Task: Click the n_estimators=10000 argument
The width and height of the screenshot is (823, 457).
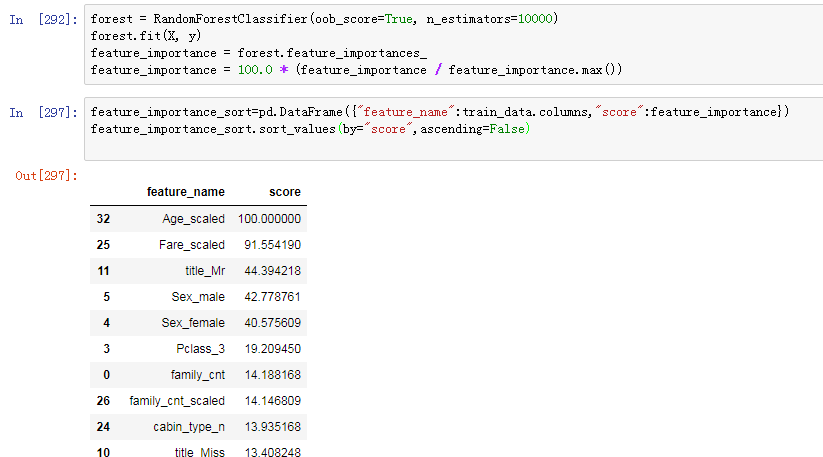Action: [x=490, y=19]
